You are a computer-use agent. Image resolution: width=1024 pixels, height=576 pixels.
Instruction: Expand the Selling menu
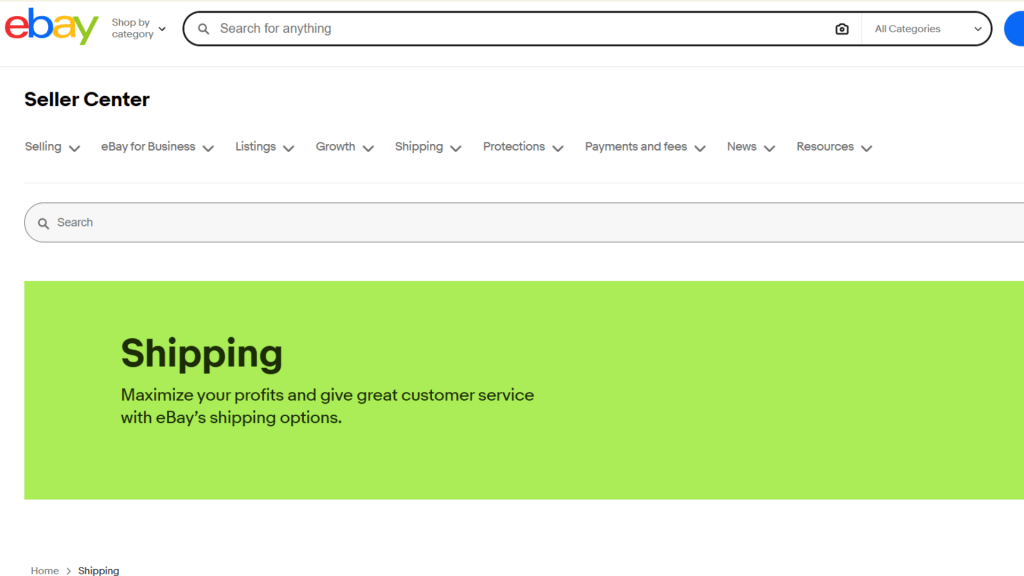[x=52, y=147]
